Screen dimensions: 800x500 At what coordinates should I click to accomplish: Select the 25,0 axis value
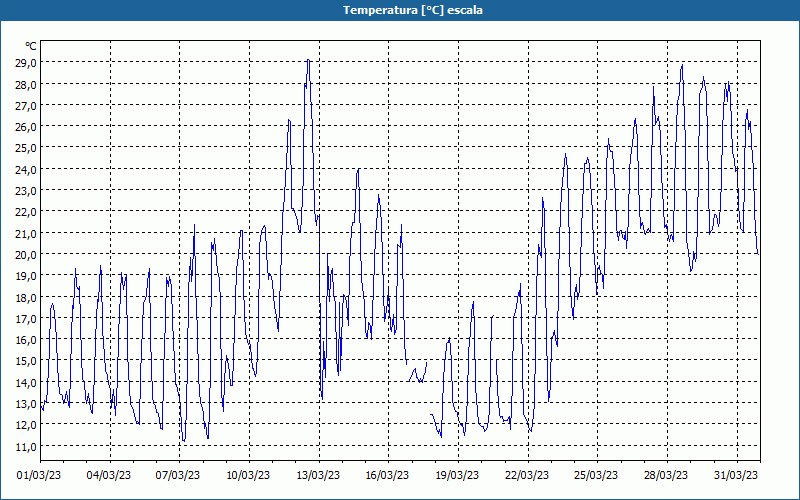[x=26, y=147]
